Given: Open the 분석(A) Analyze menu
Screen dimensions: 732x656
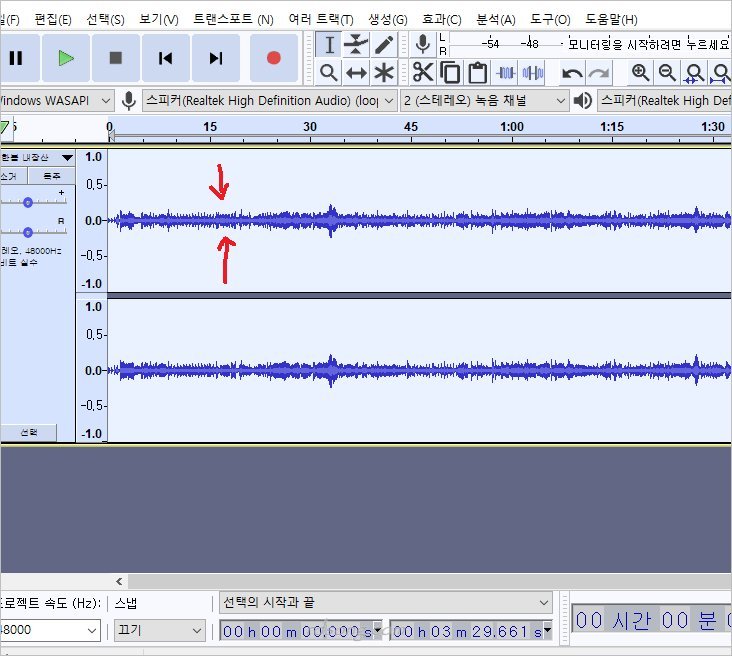Looking at the screenshot, I should (x=495, y=19).
